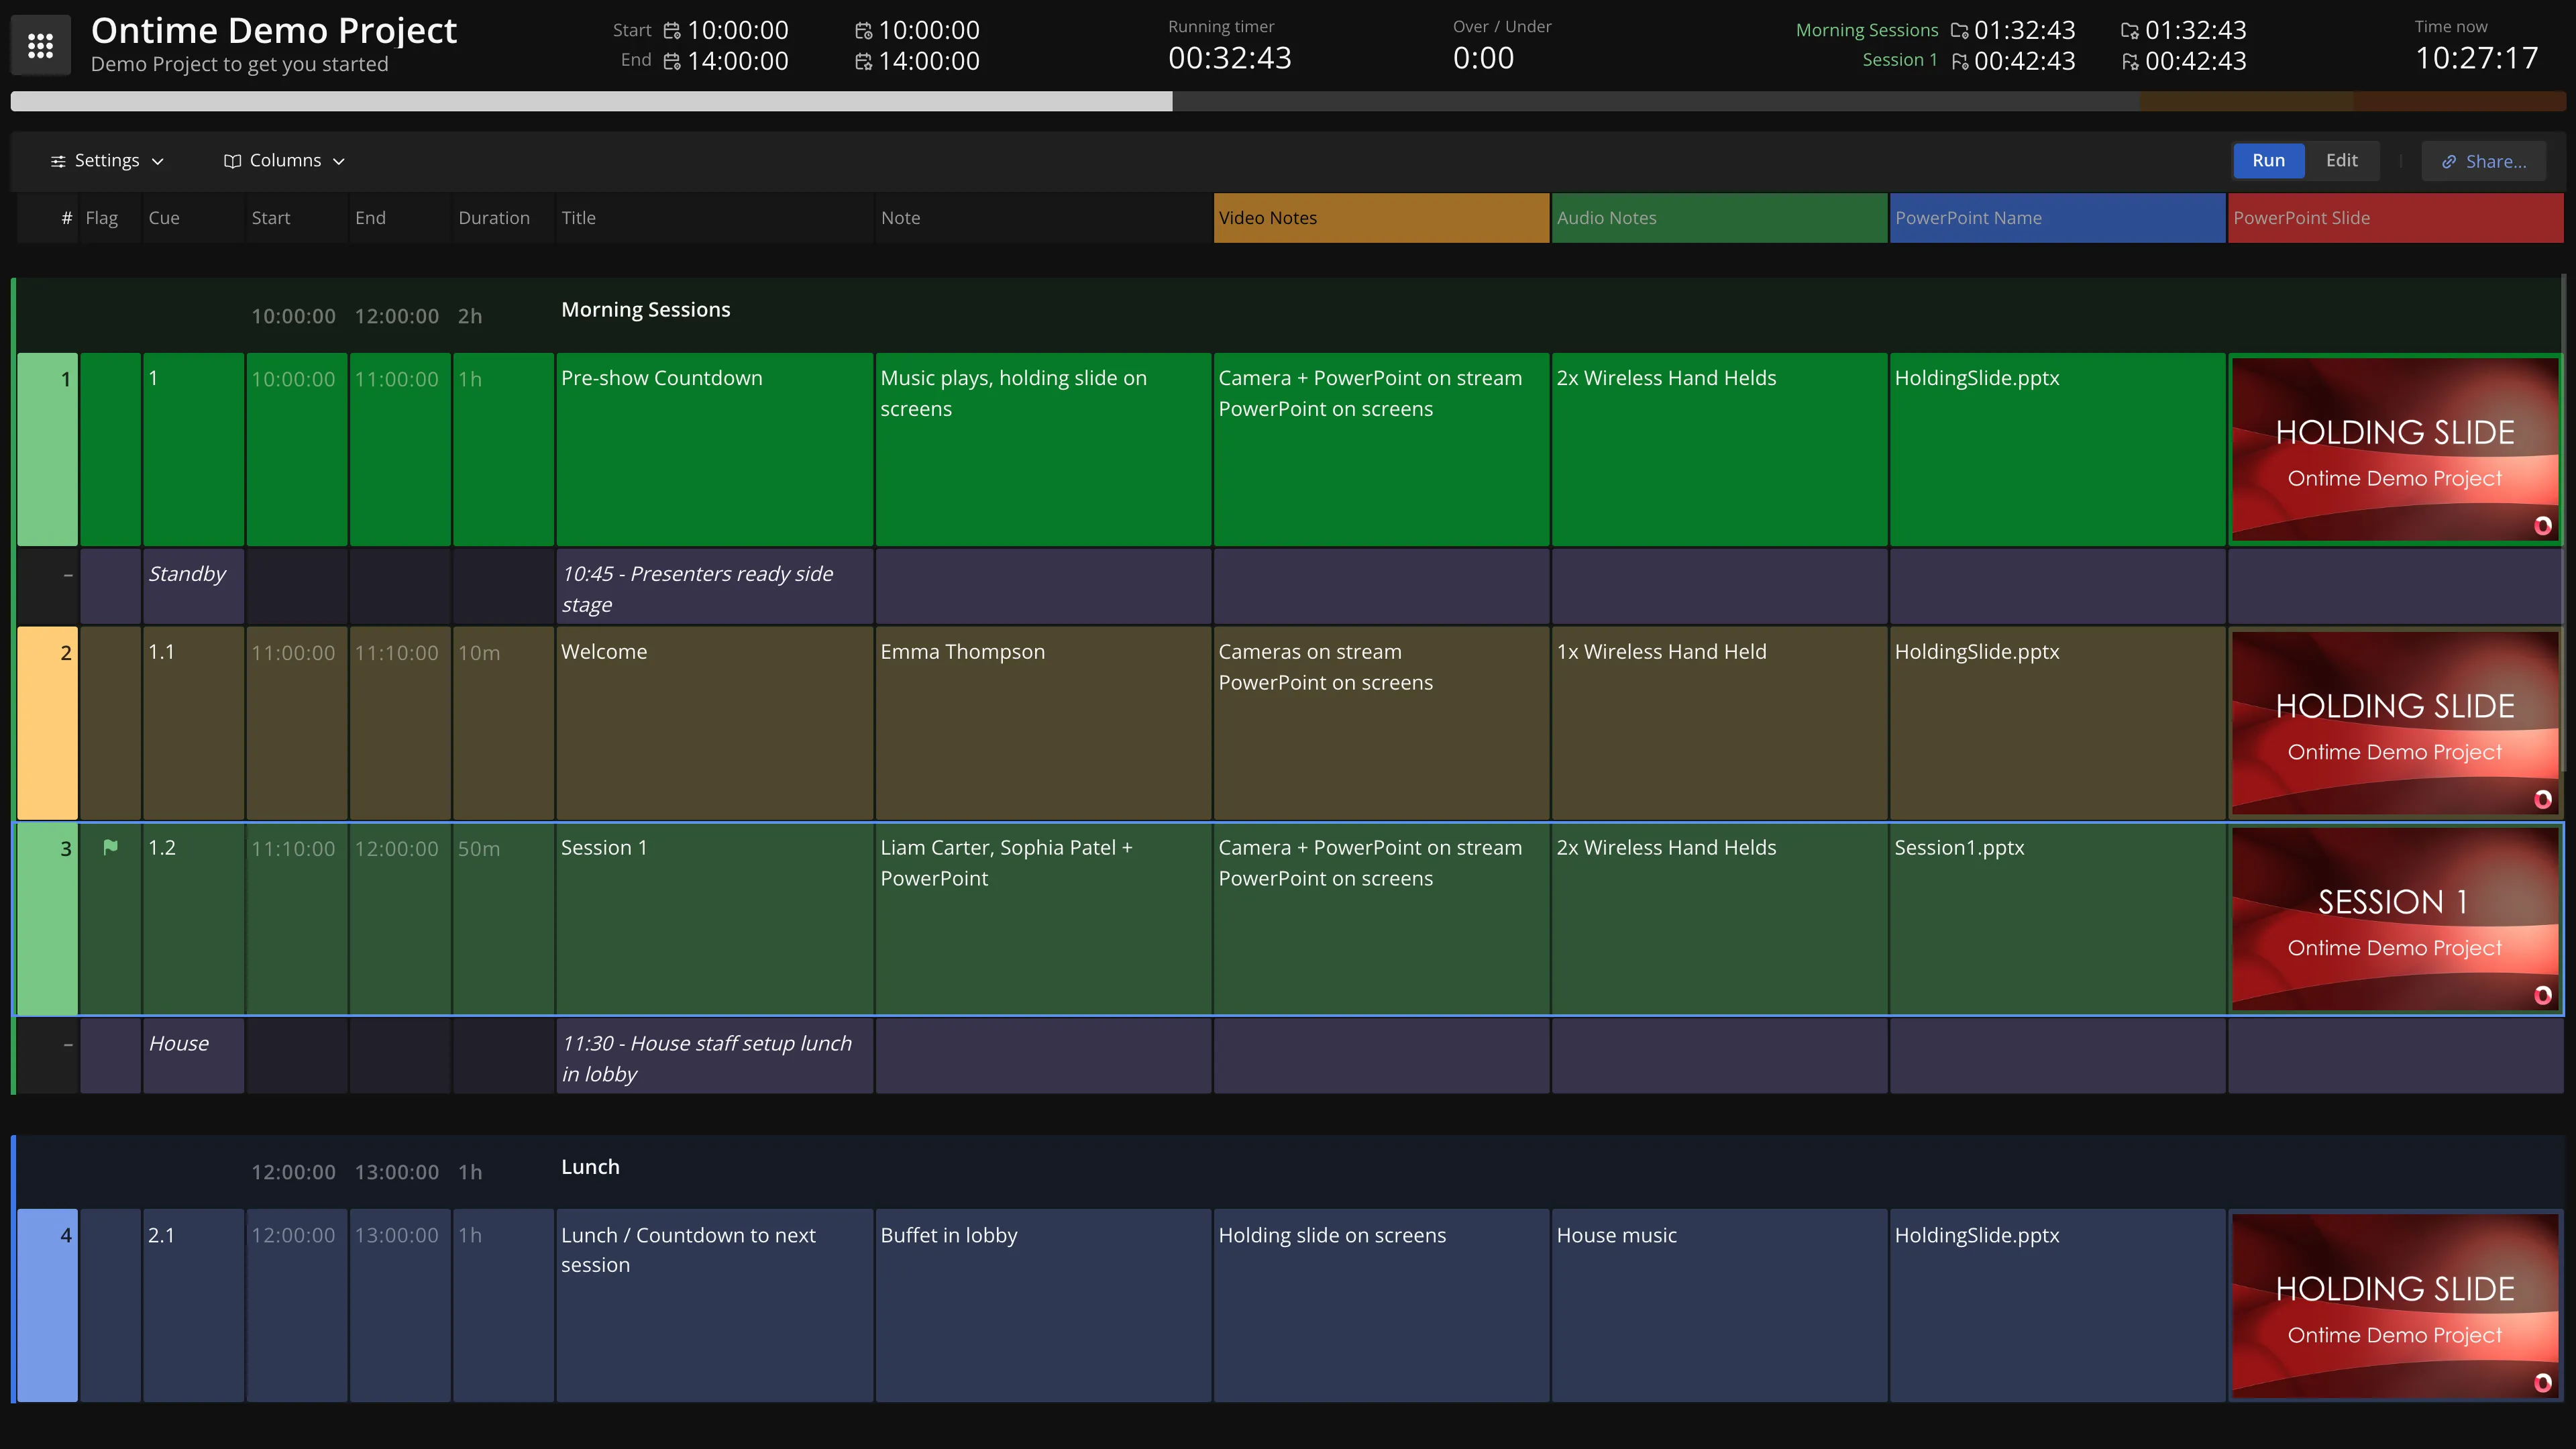This screenshot has width=2576, height=1449.
Task: Click the rundown progress bar
Action: pos(1288,100)
